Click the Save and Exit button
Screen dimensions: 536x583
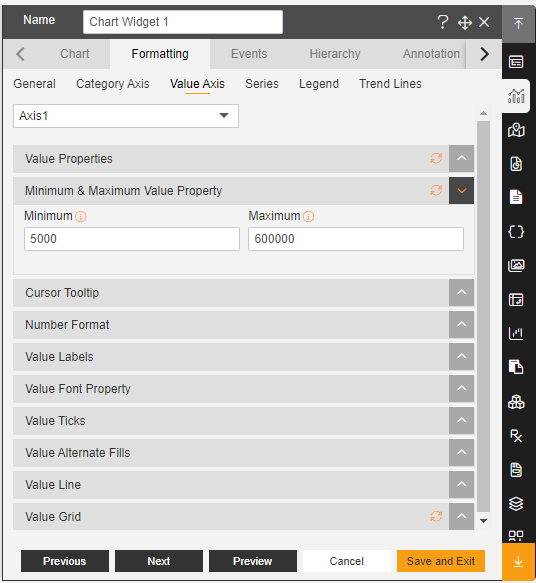pos(441,561)
